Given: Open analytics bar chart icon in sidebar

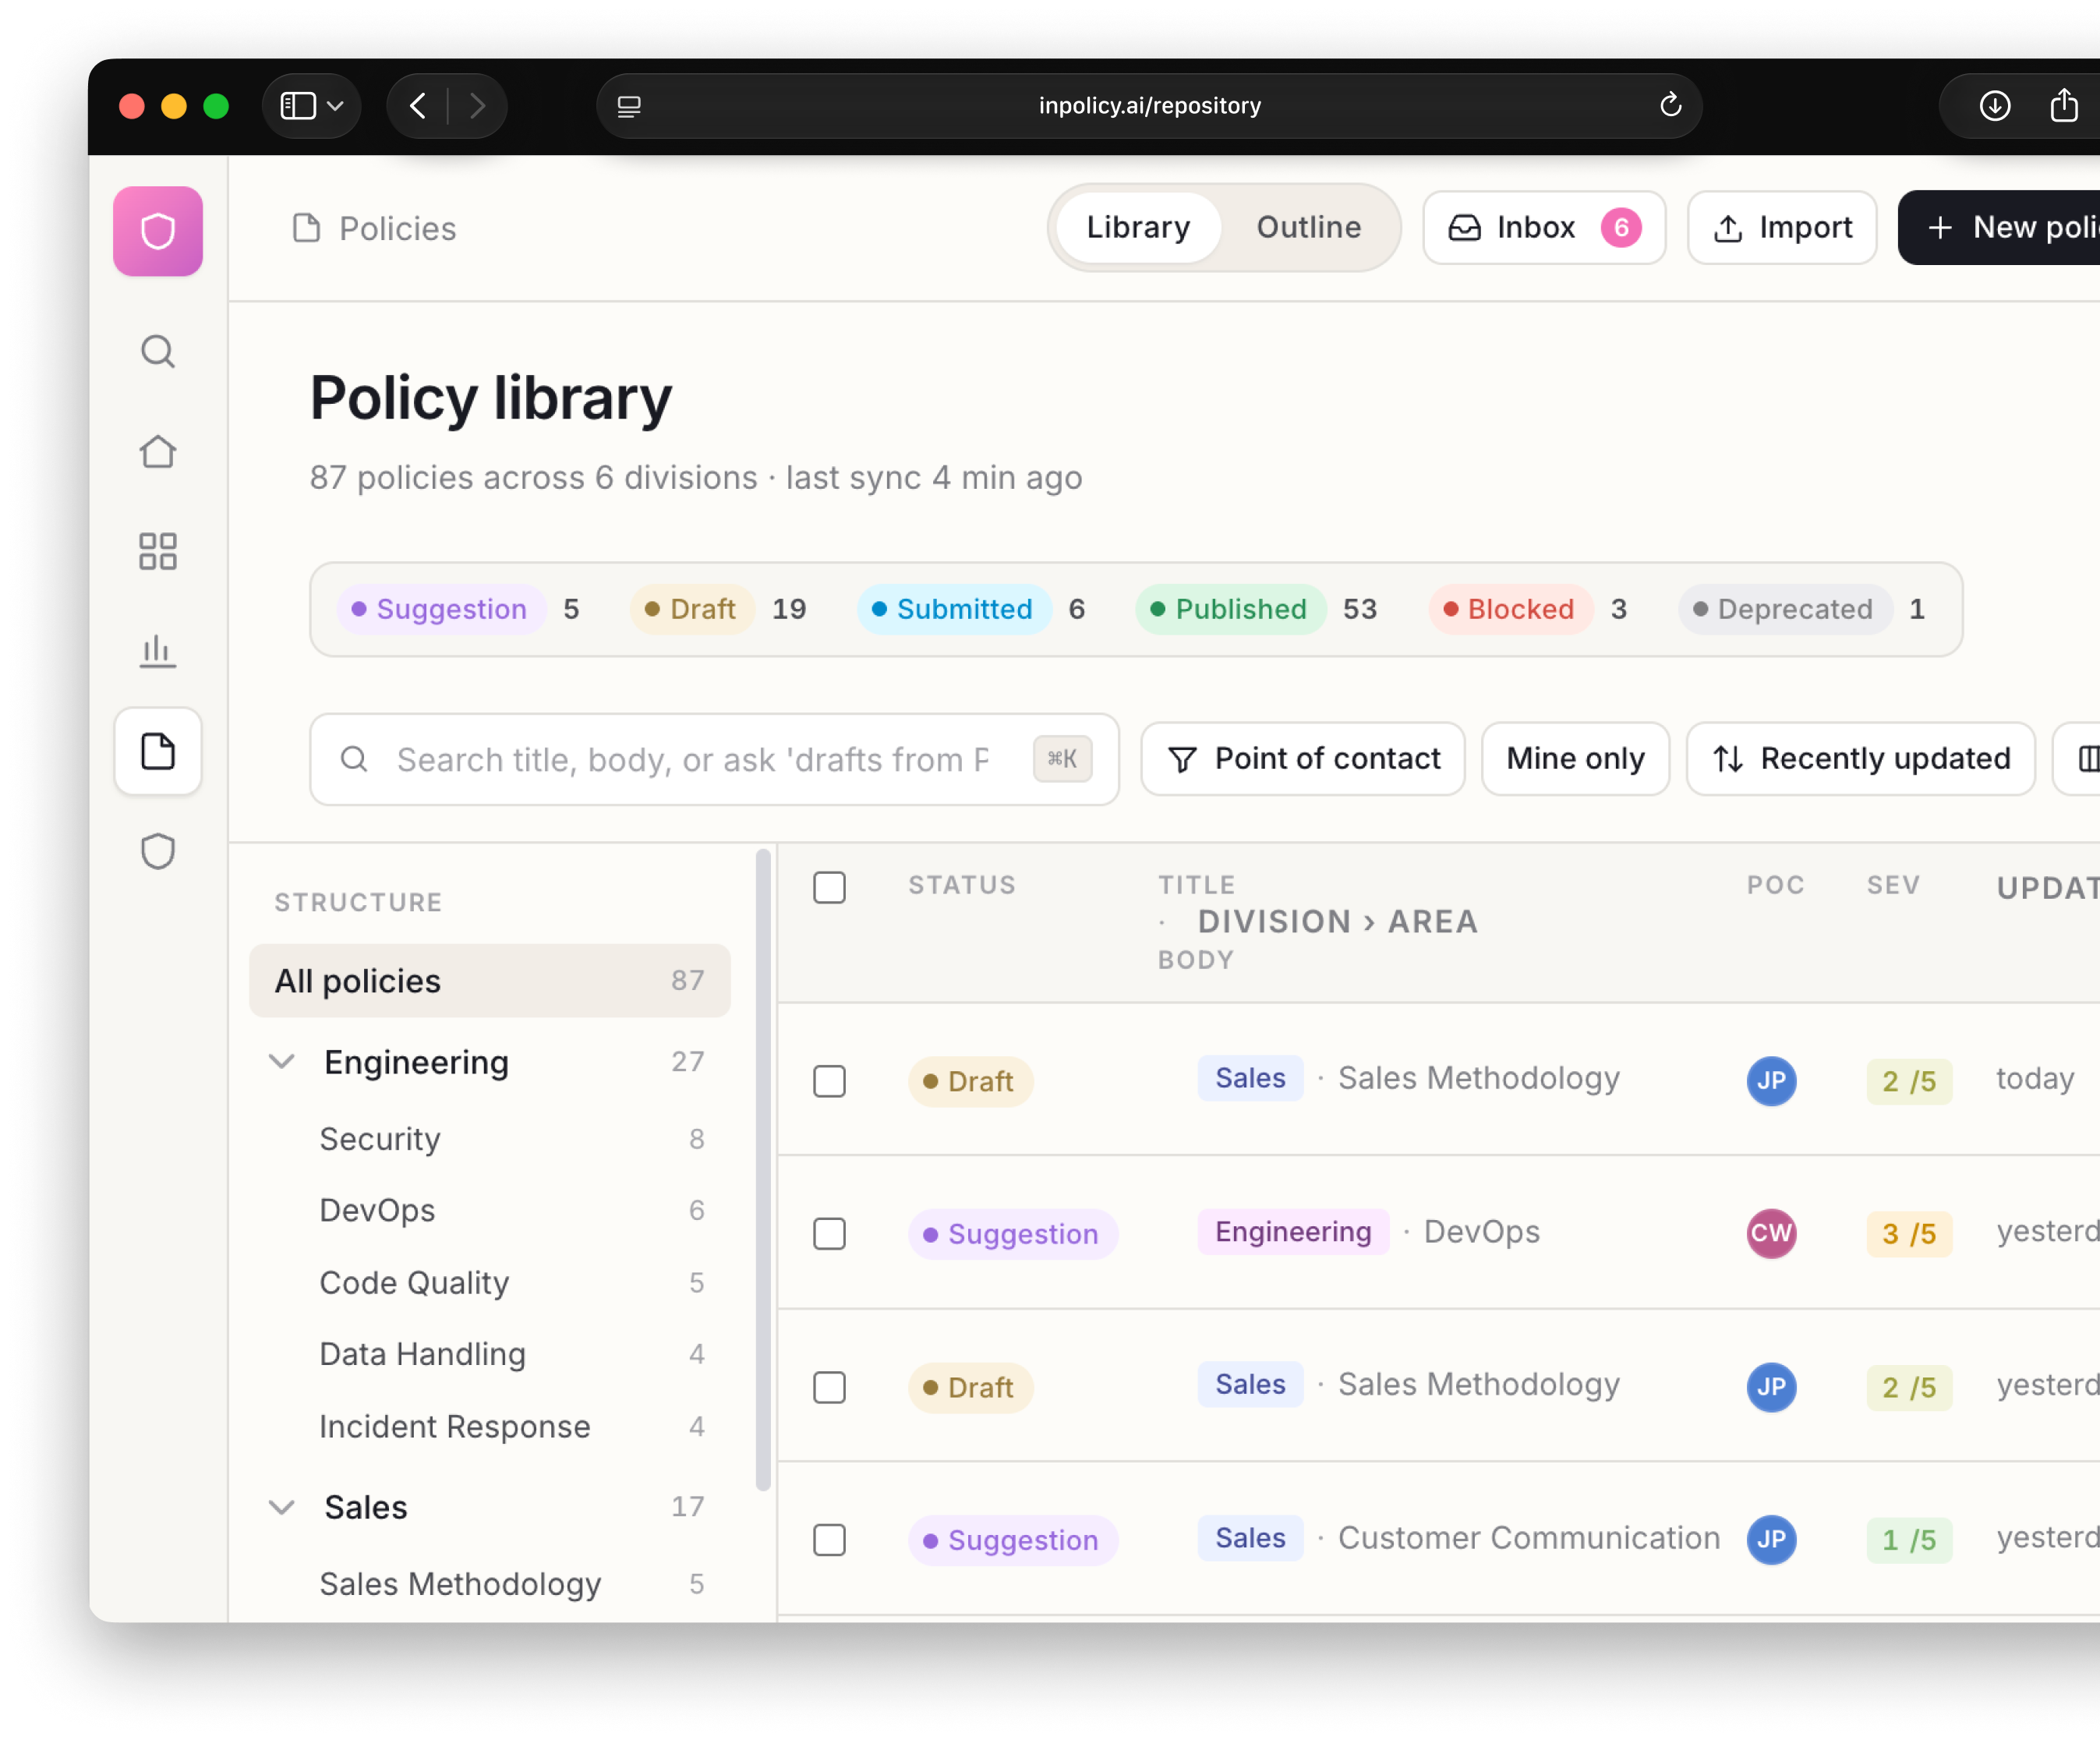Looking at the screenshot, I should (158, 651).
